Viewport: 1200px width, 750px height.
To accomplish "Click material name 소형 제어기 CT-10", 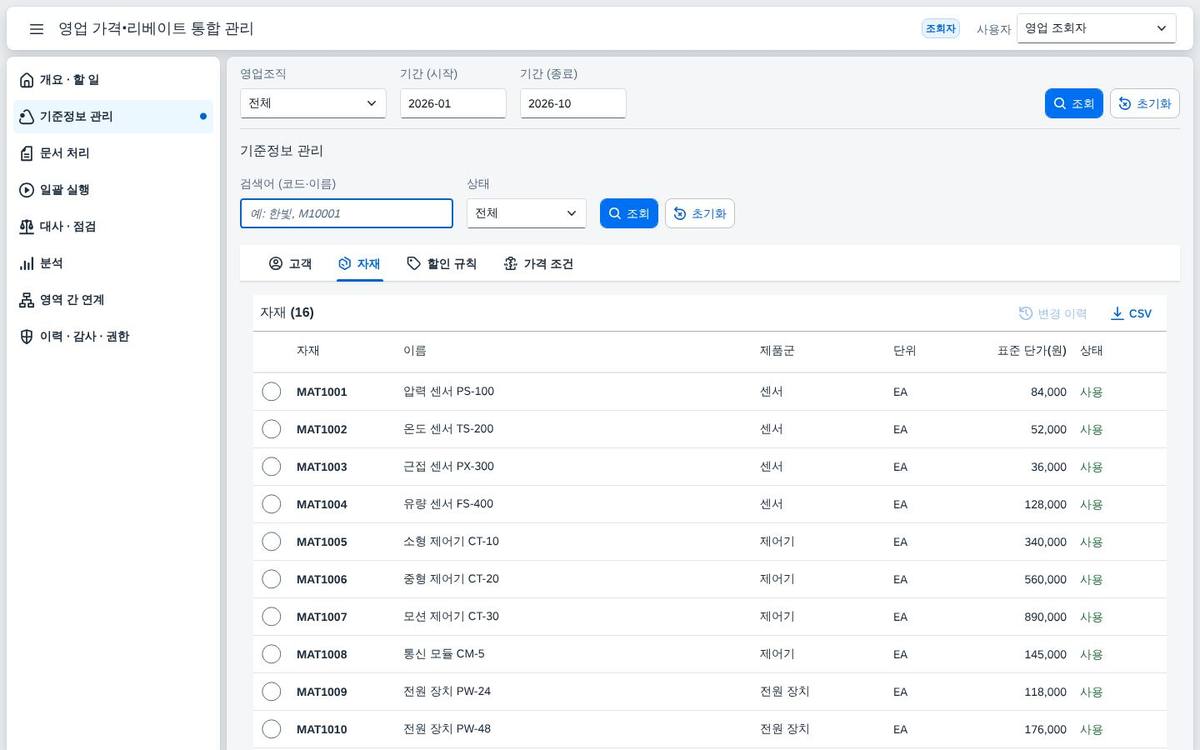I will pyautogui.click(x=451, y=541).
